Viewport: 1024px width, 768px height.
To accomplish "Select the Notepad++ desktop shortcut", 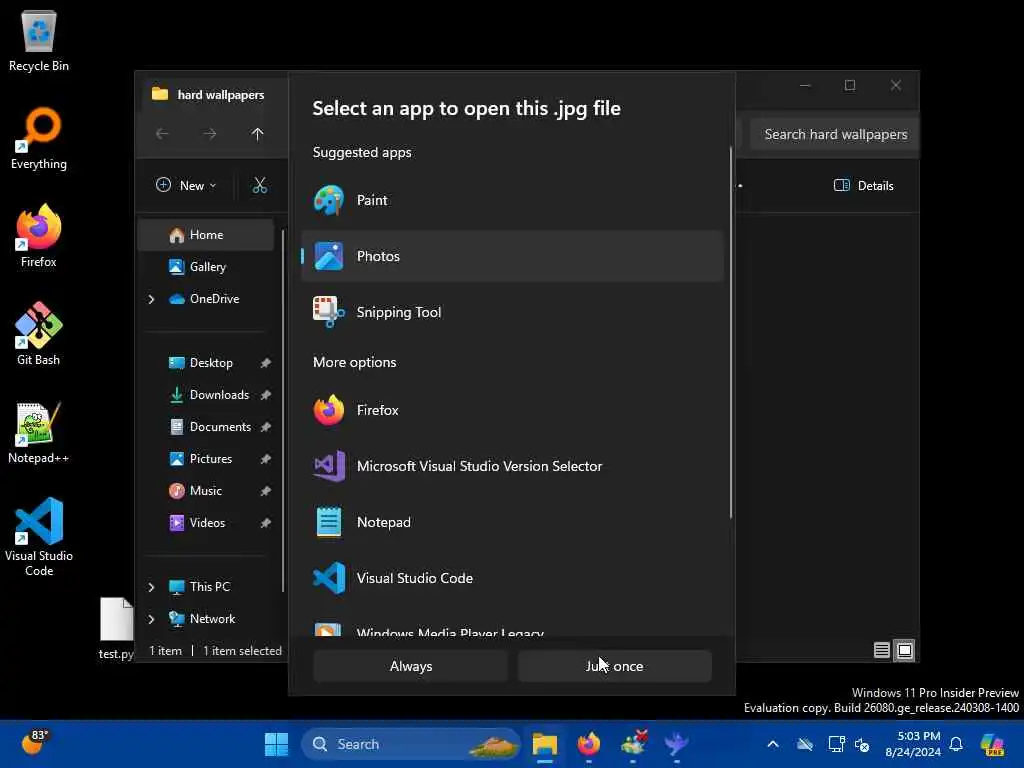I will pyautogui.click(x=39, y=433).
